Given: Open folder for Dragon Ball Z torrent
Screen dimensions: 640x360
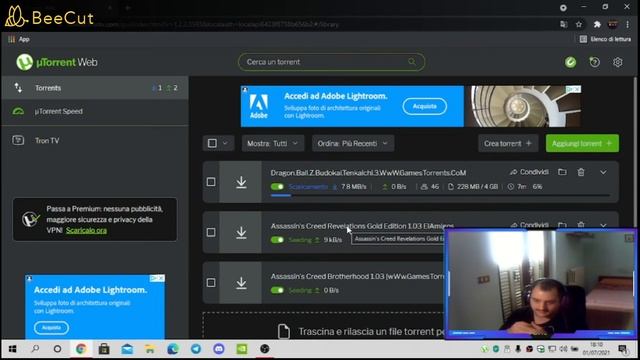Looking at the screenshot, I should click(562, 172).
